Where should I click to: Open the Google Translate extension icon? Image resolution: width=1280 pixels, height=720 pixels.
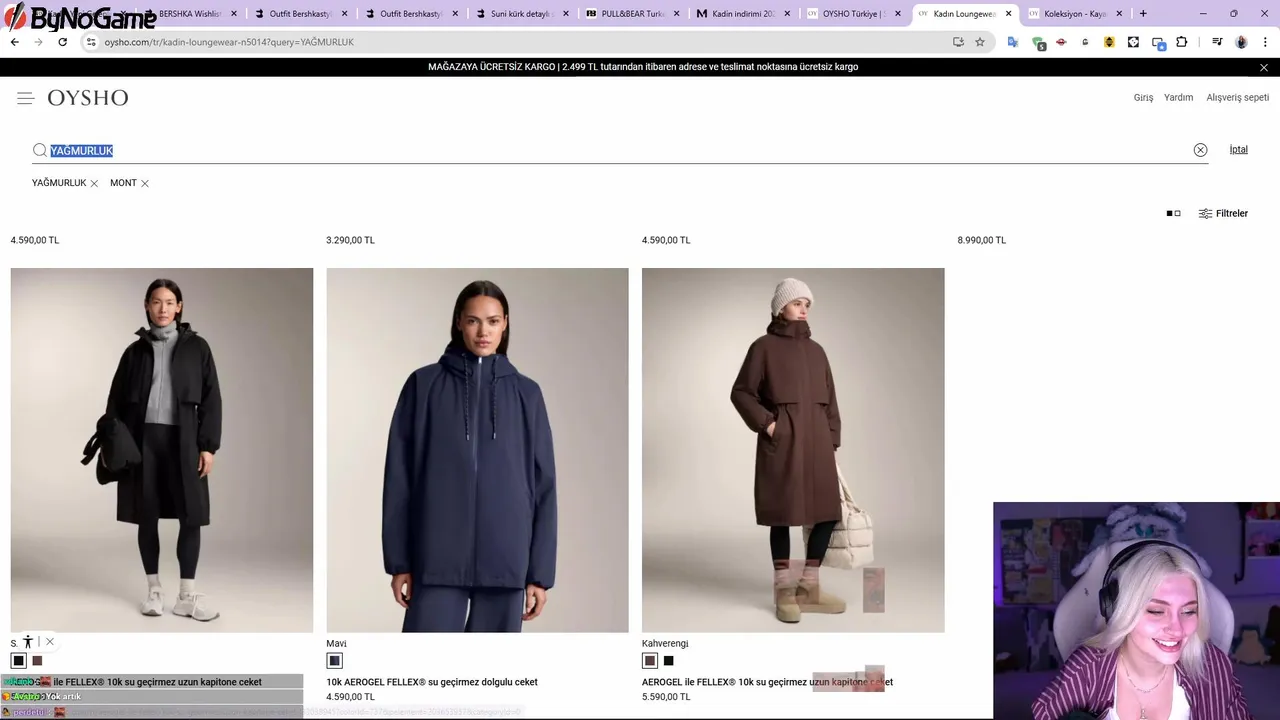click(1013, 42)
